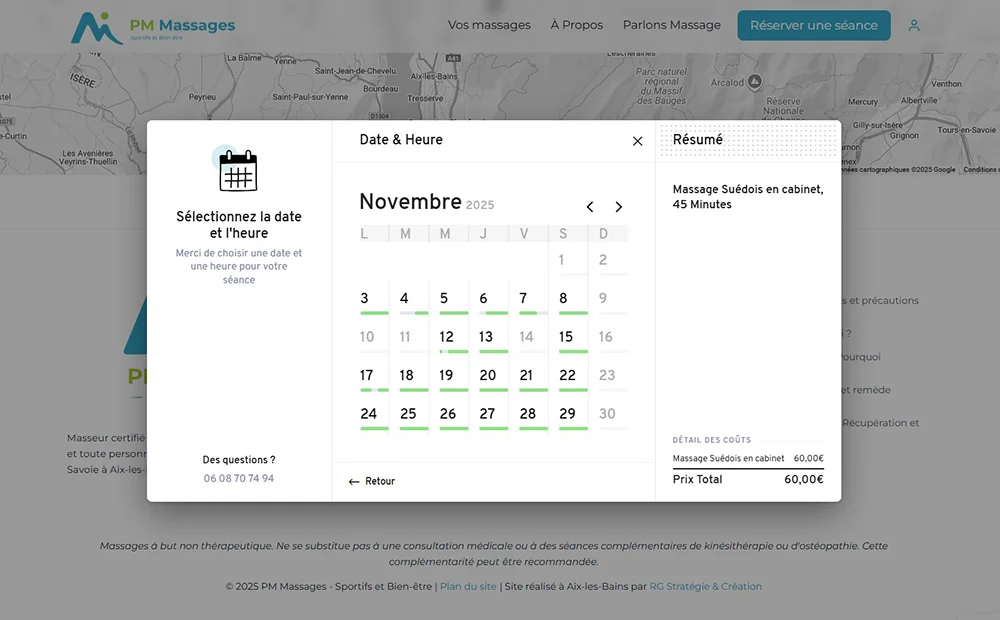Click the PM Massages logo
This screenshot has width=1000, height=620.
coord(153,27)
